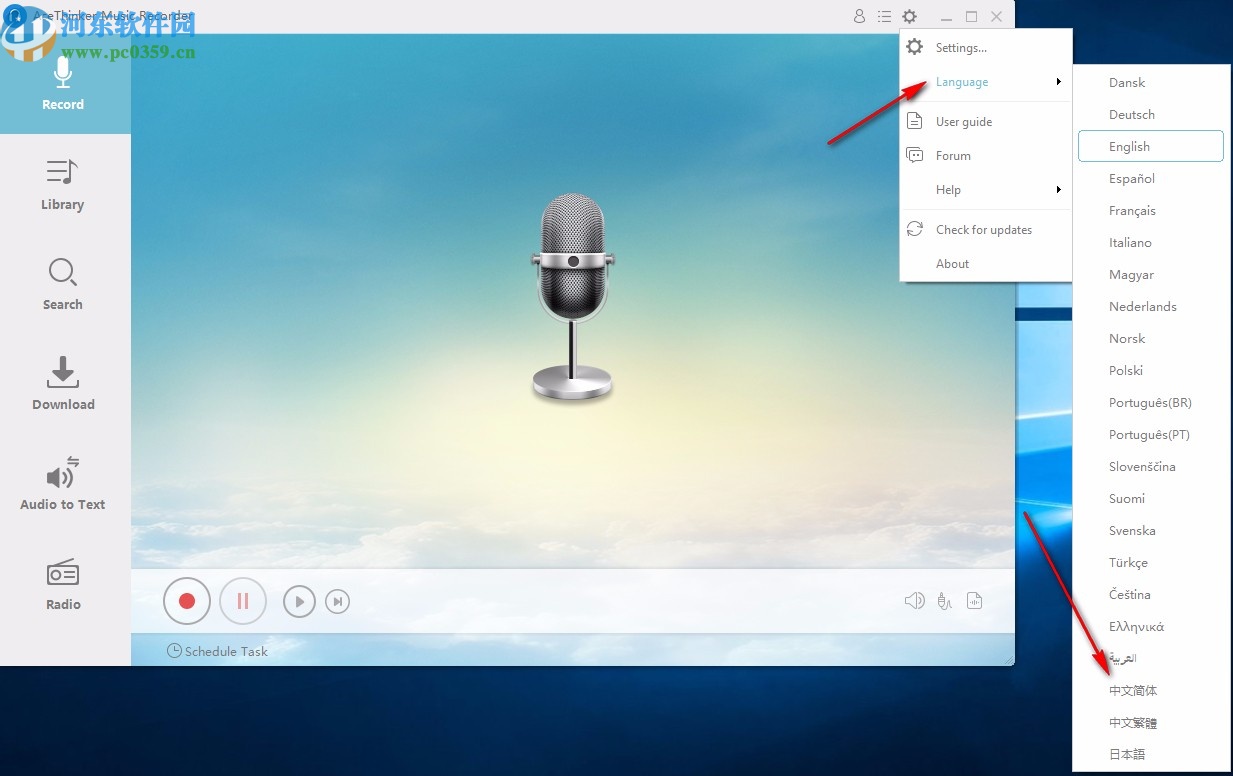Click the Help submenu arrow

(x=1058, y=190)
